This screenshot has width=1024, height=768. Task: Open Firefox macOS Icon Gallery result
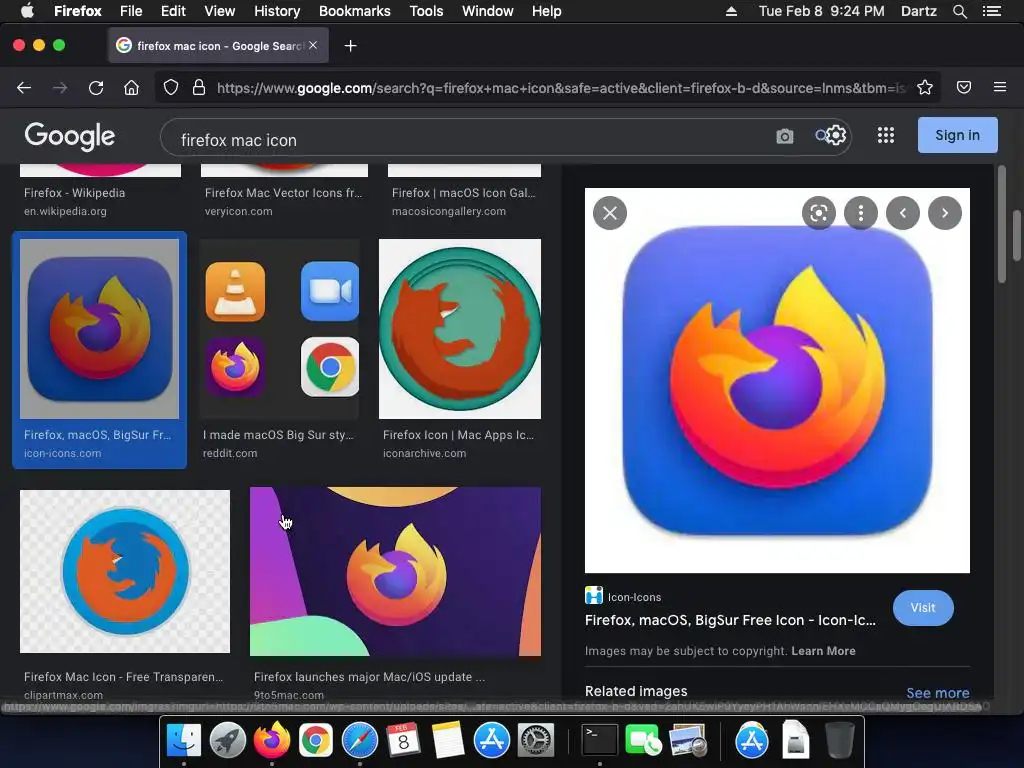coord(464,193)
